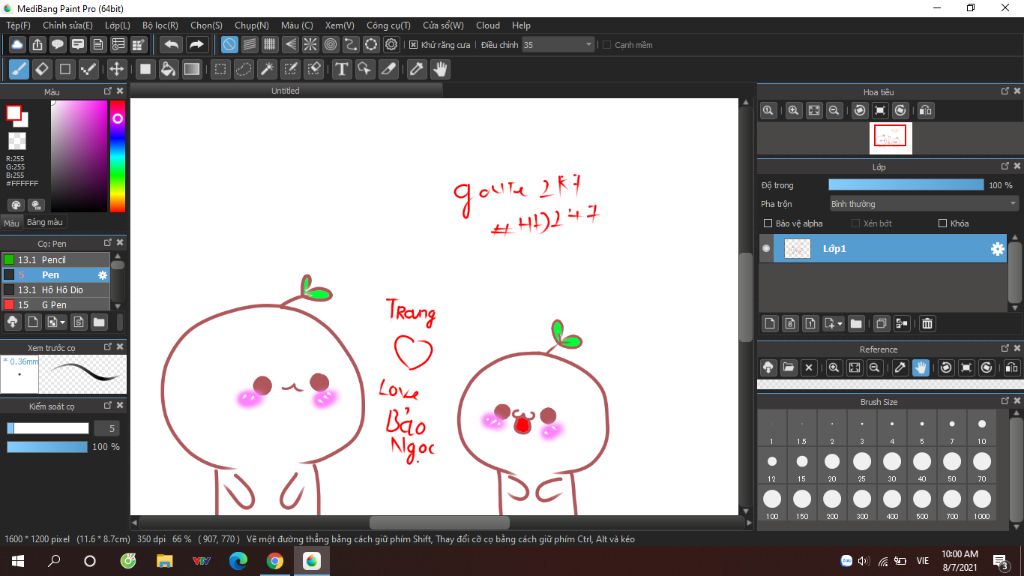Image resolution: width=1024 pixels, height=576 pixels.
Task: Click the Redo arrow
Action: pos(196,44)
